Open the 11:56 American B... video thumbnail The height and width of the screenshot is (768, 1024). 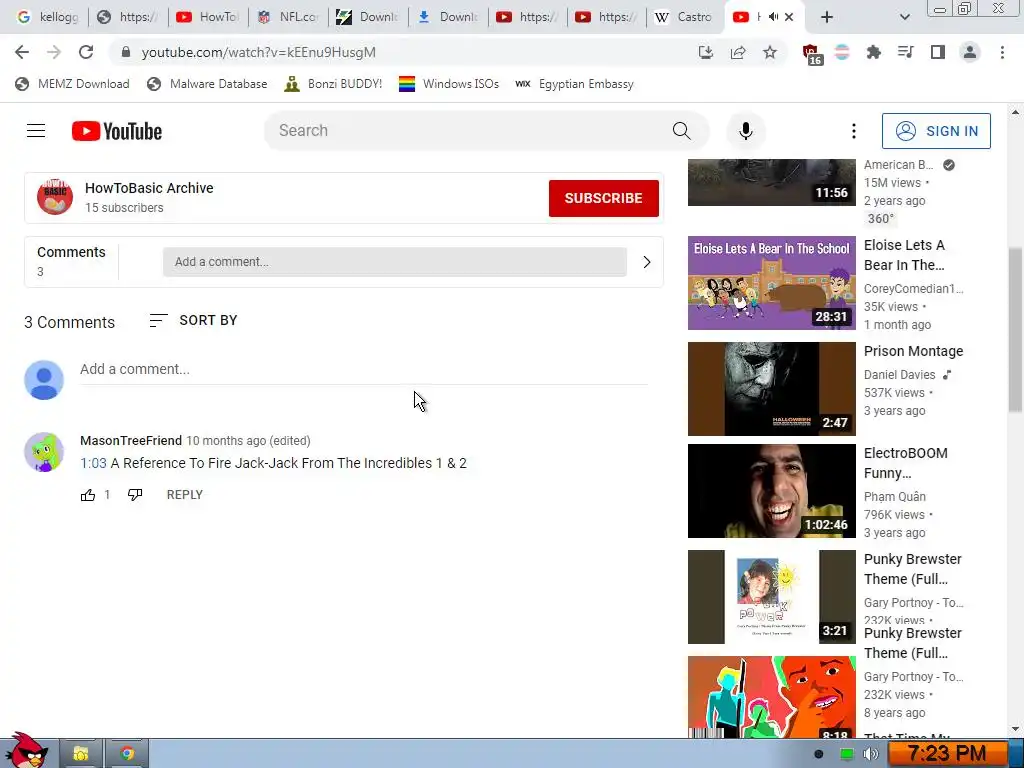click(771, 182)
